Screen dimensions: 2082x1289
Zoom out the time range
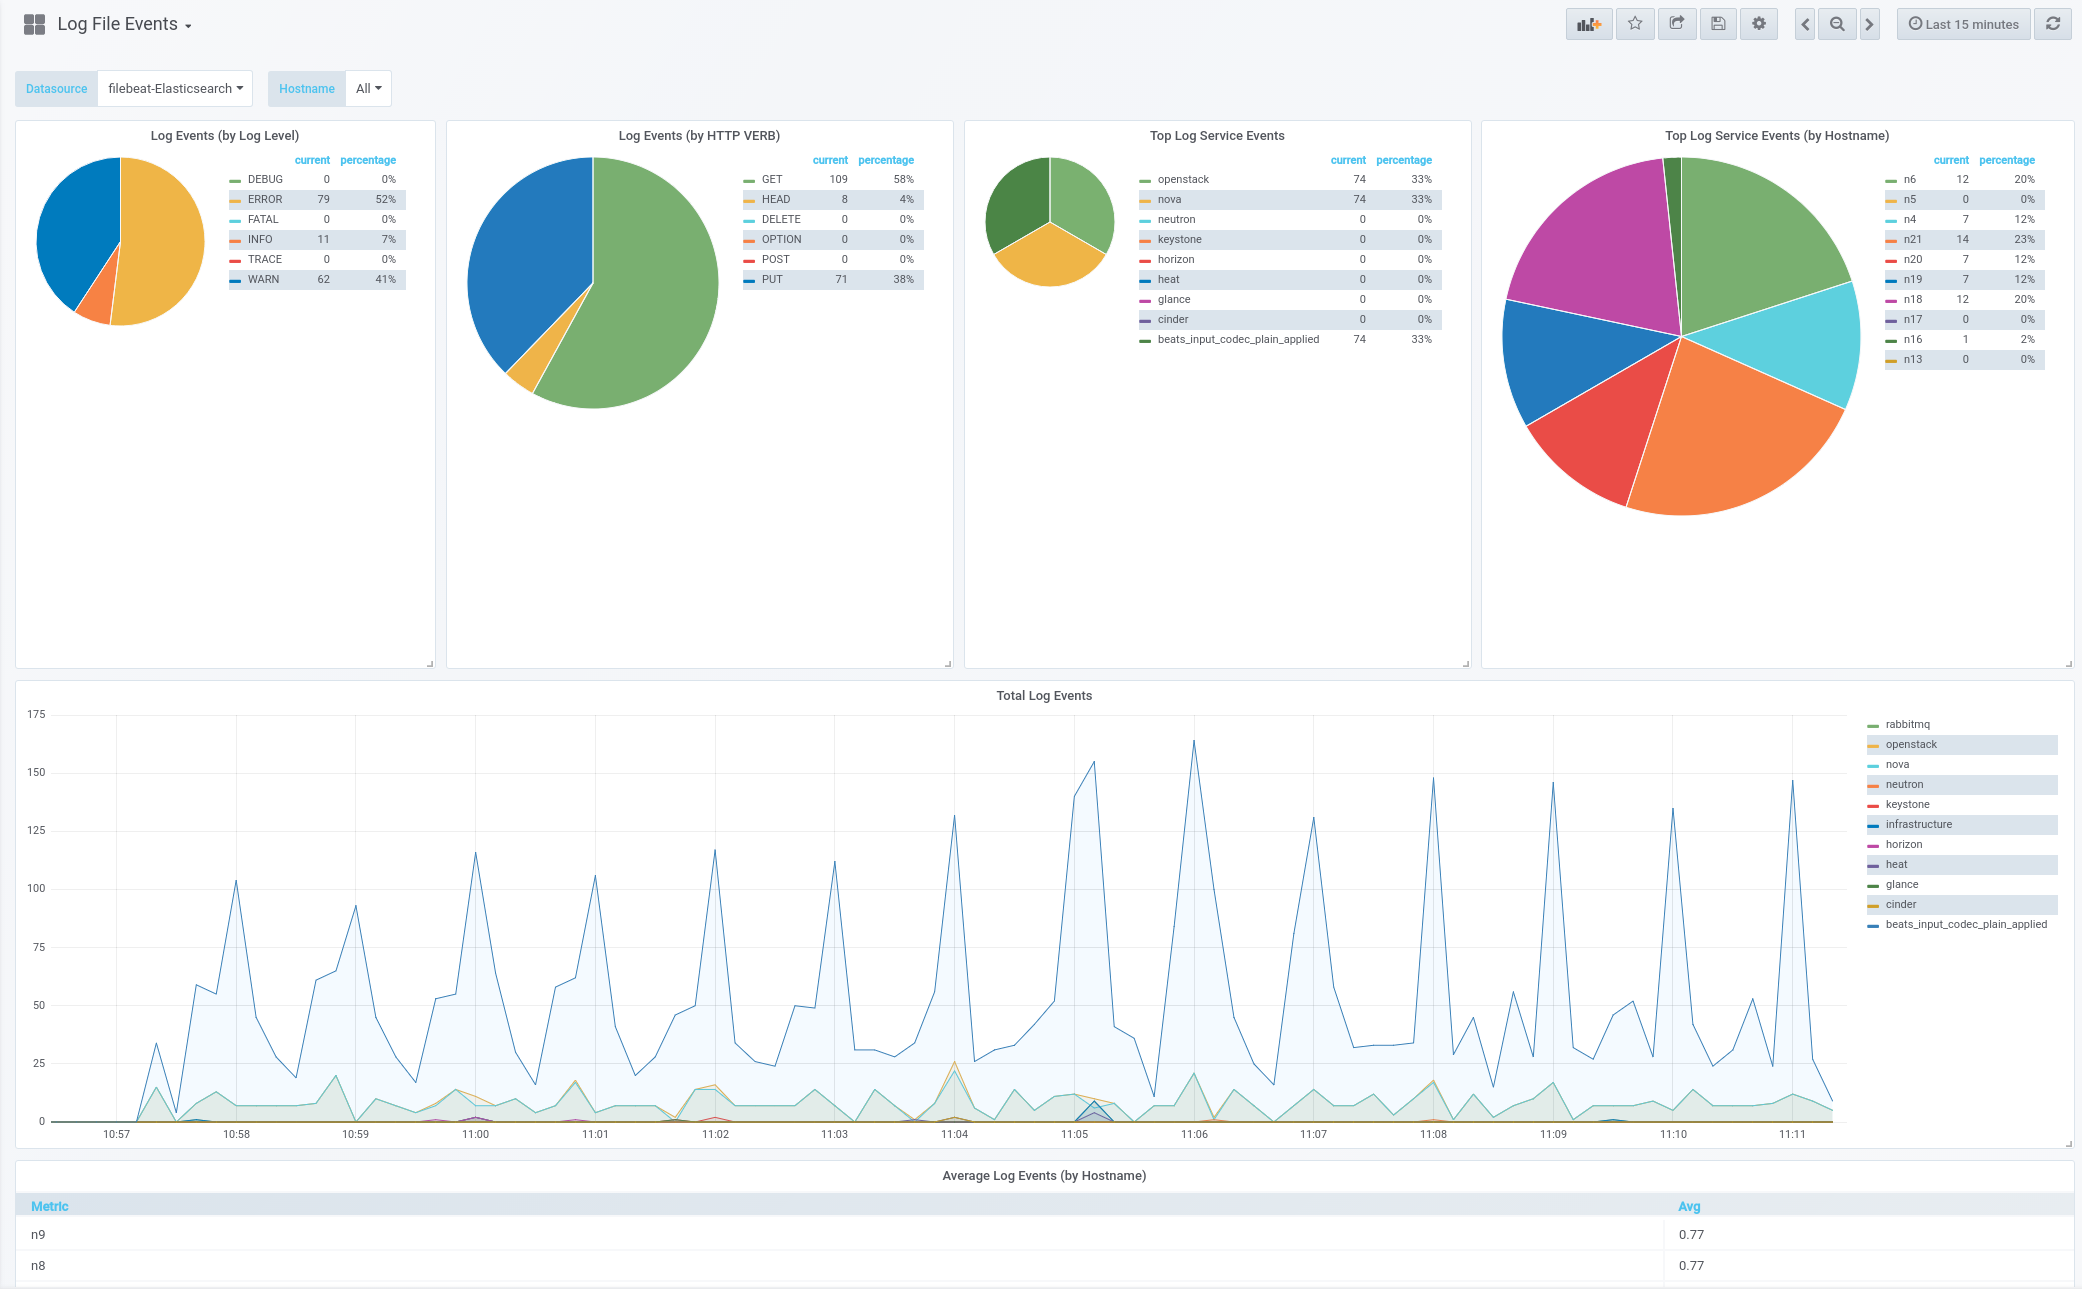[1837, 24]
